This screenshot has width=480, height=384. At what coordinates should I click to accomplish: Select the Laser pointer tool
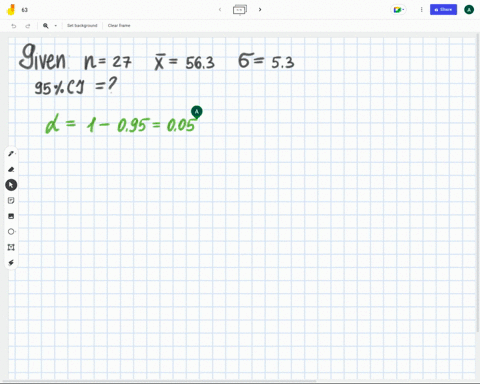[11, 263]
